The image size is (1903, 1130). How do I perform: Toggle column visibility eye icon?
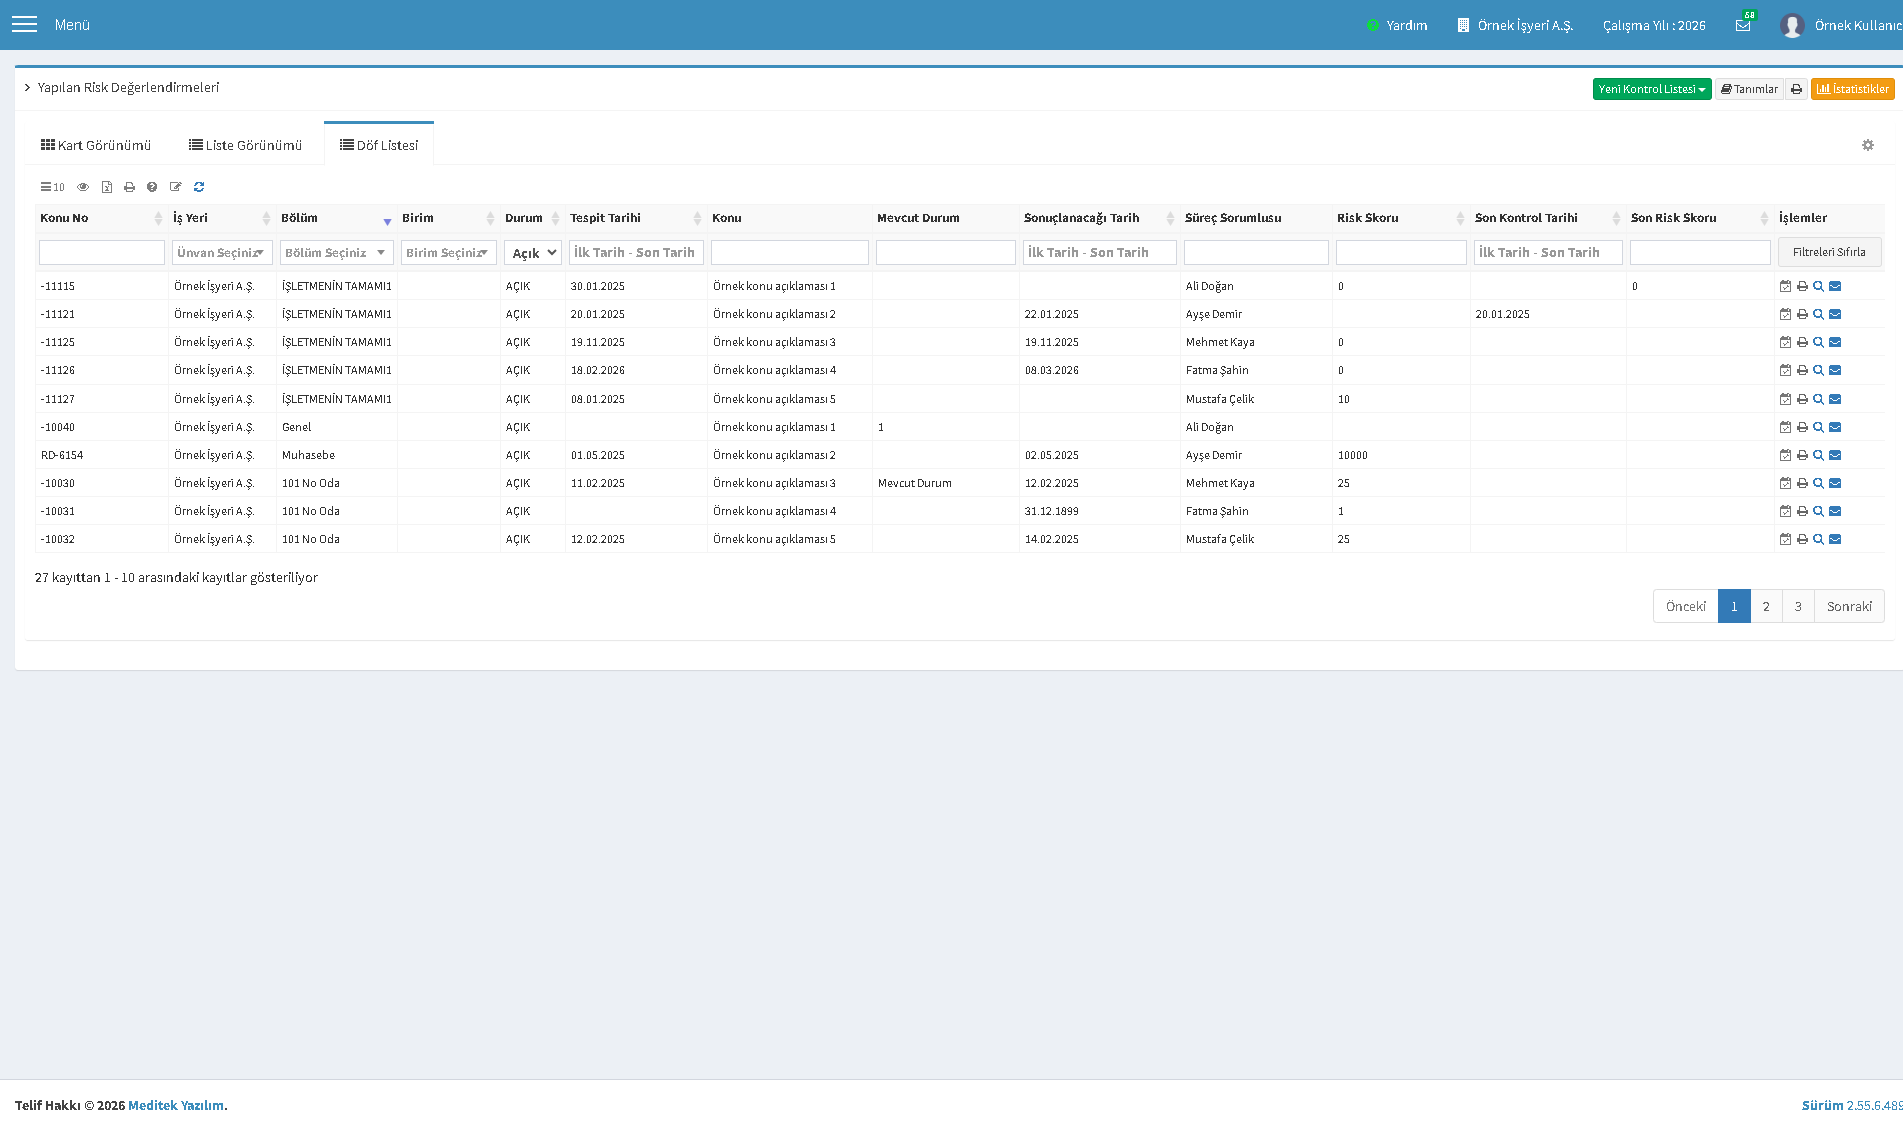83,187
